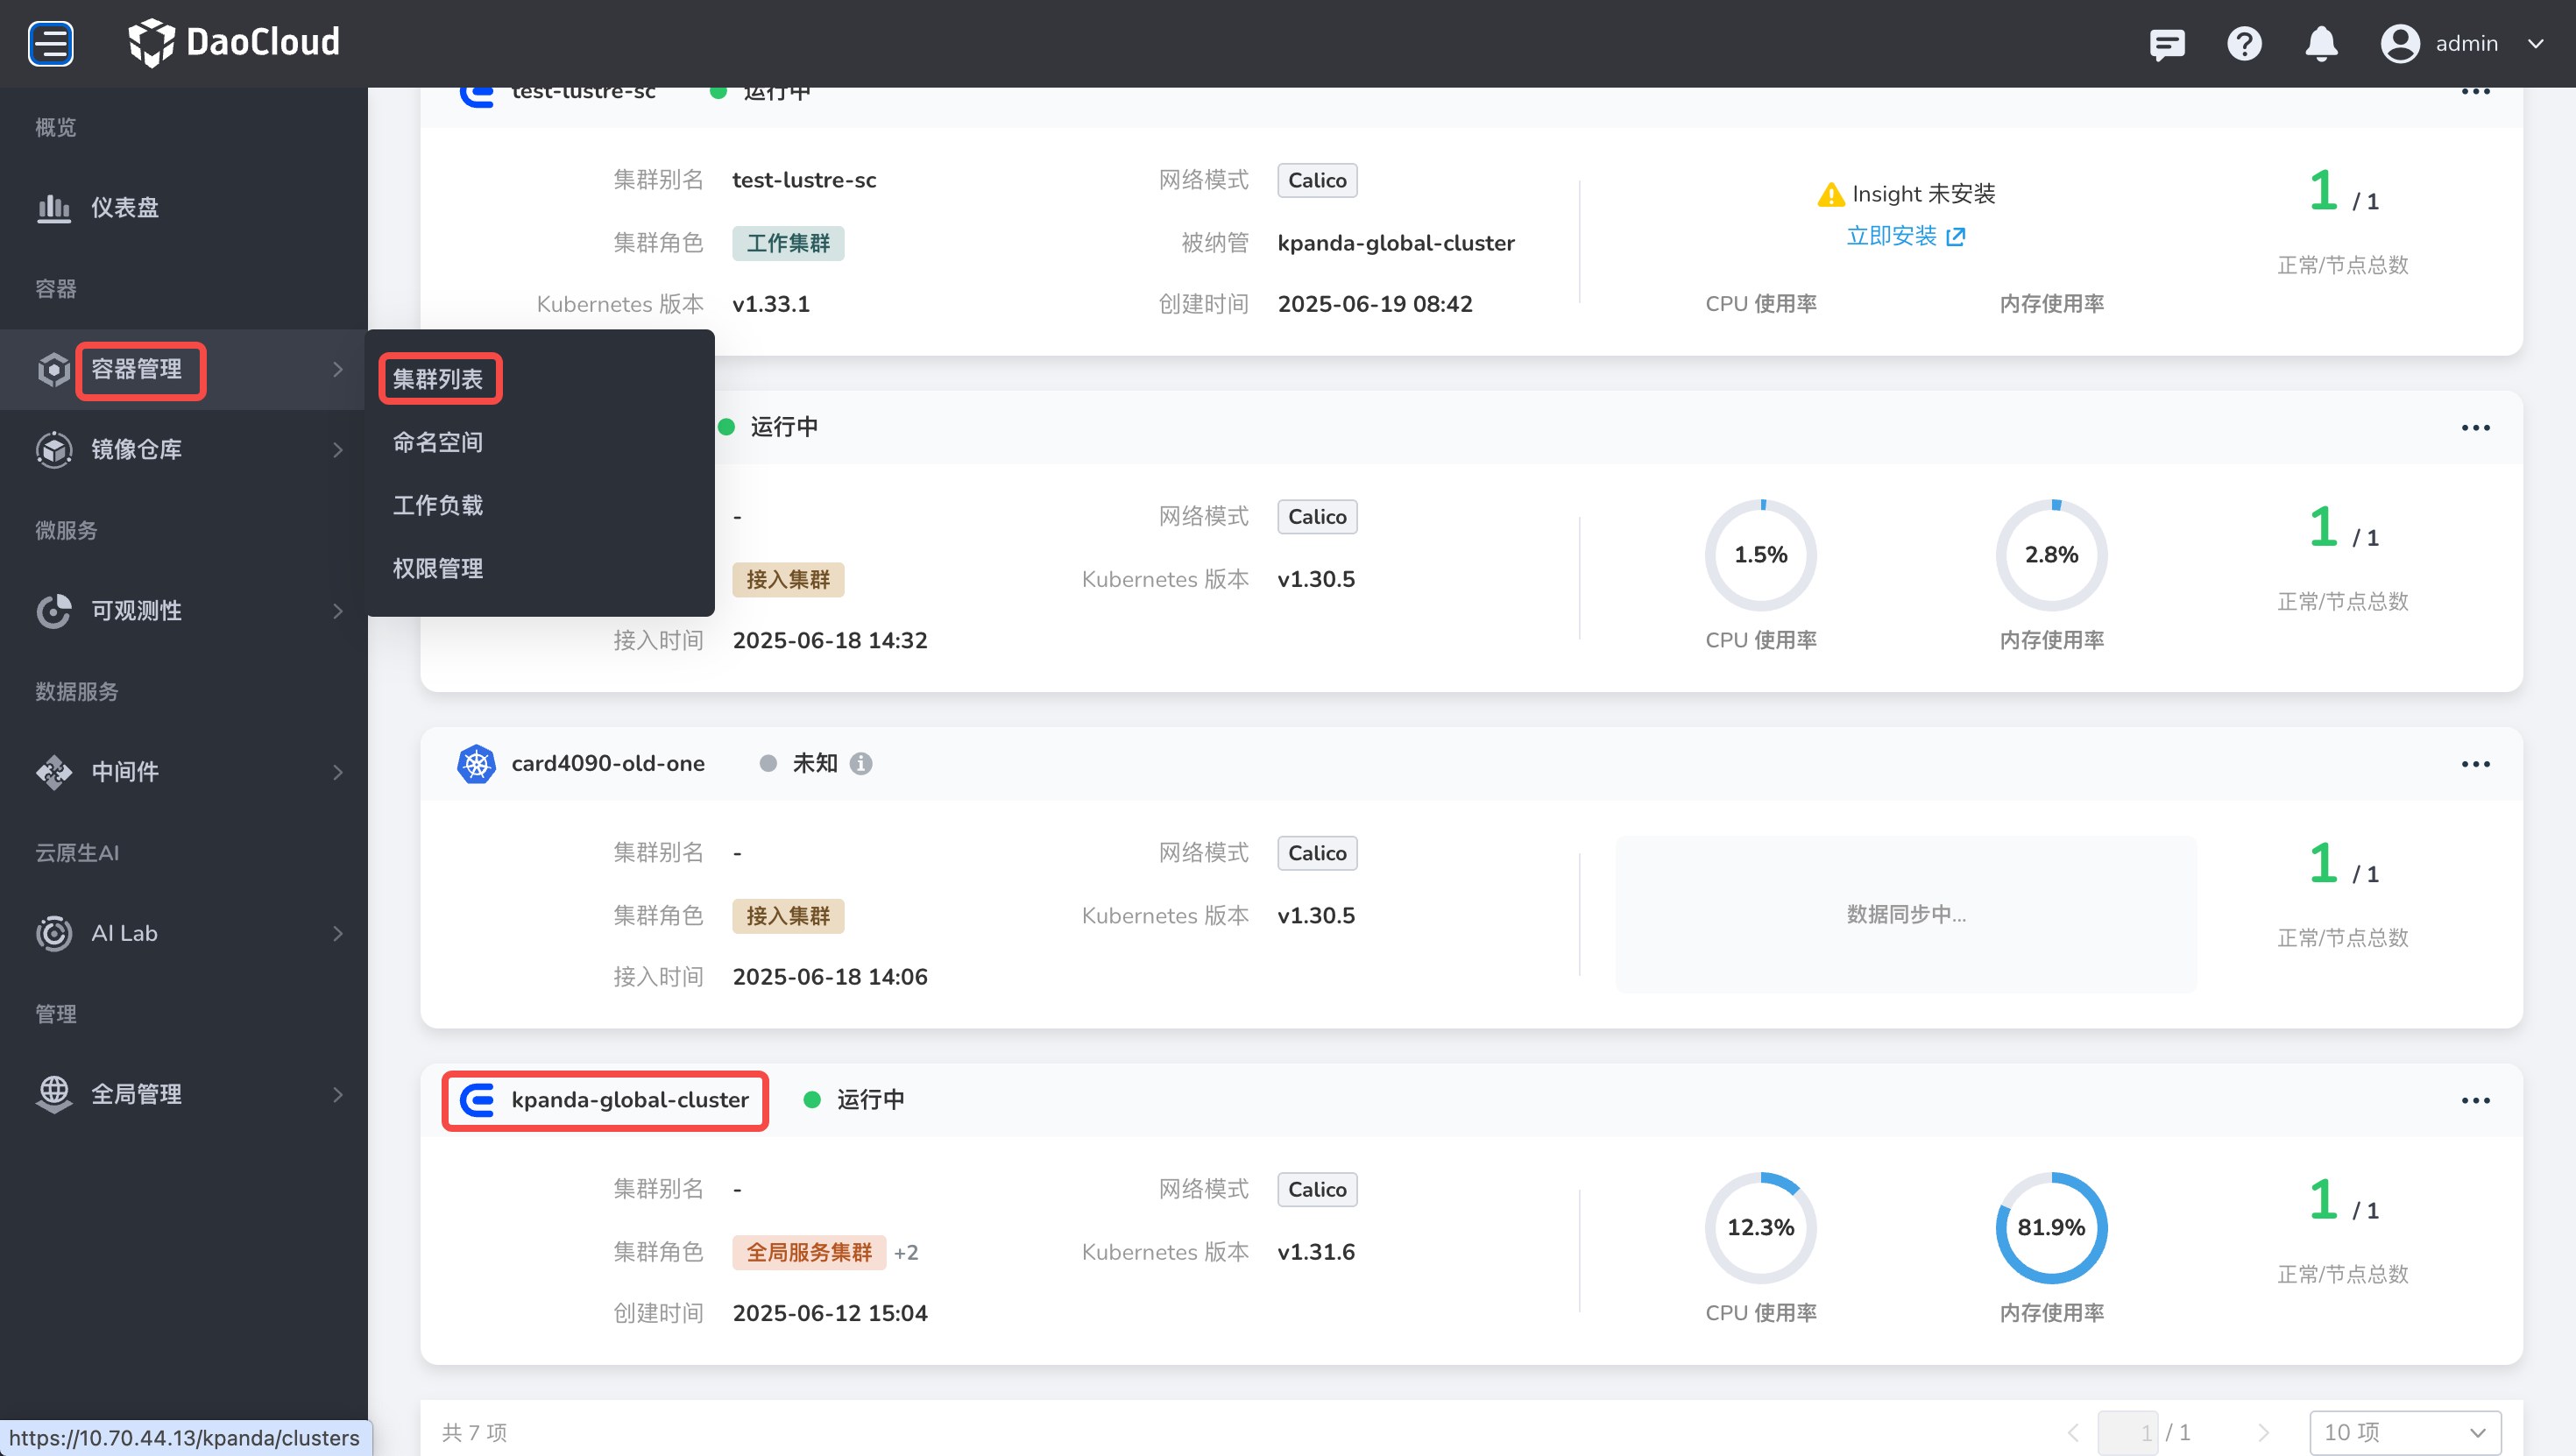This screenshot has width=2576, height=1456.
Task: Open the notification bell
Action: click(x=2321, y=43)
